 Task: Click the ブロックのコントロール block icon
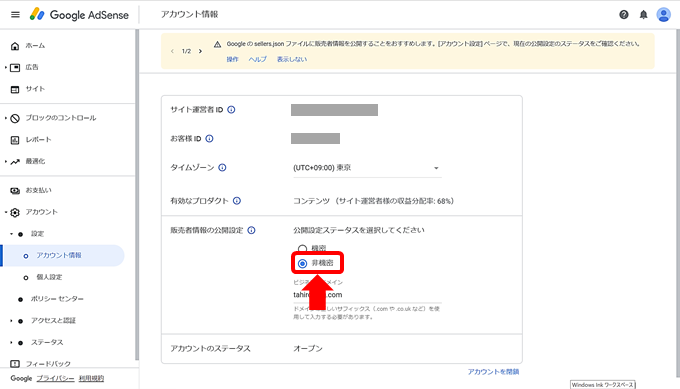[x=15, y=118]
